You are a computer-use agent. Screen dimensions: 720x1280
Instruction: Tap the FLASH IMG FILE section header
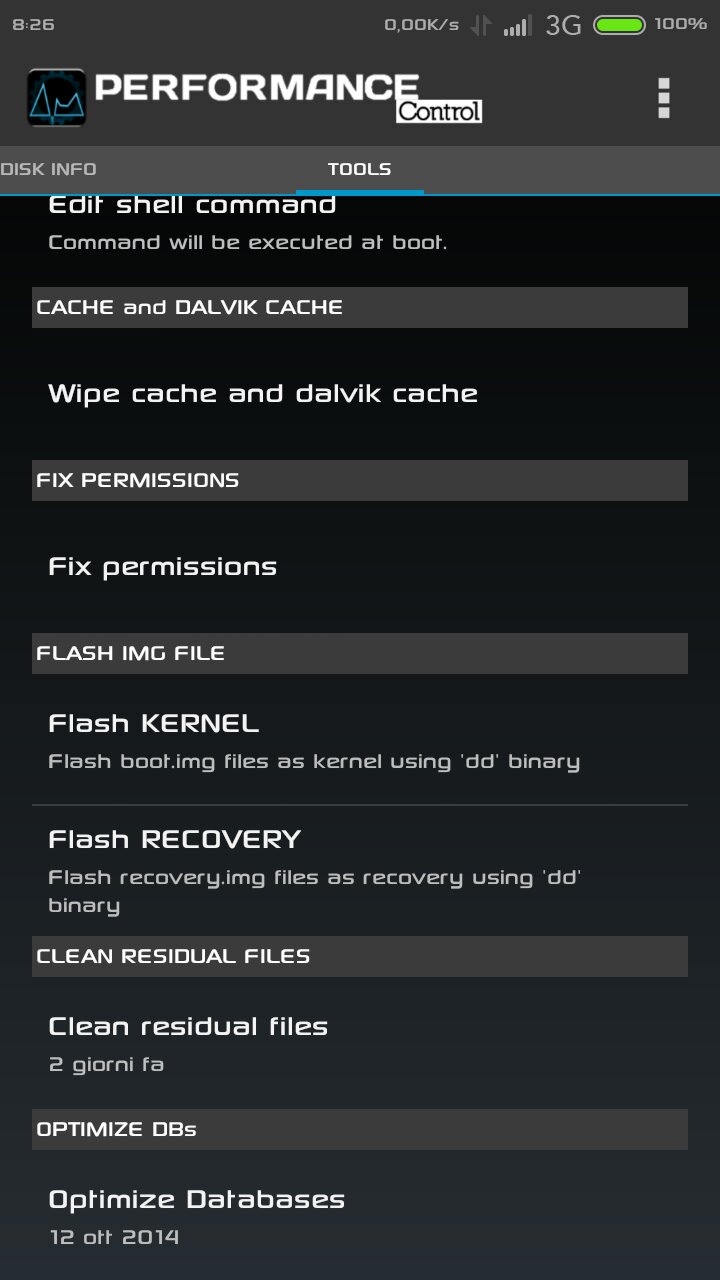[360, 653]
